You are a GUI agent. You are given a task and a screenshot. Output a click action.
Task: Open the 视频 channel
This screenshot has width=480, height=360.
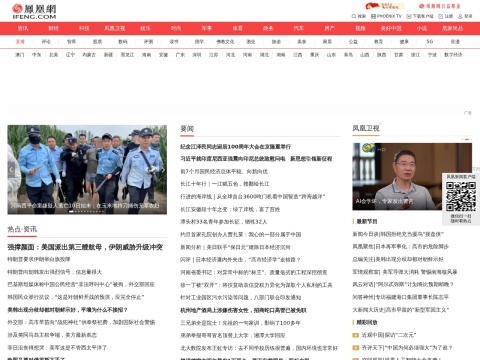click(360, 28)
